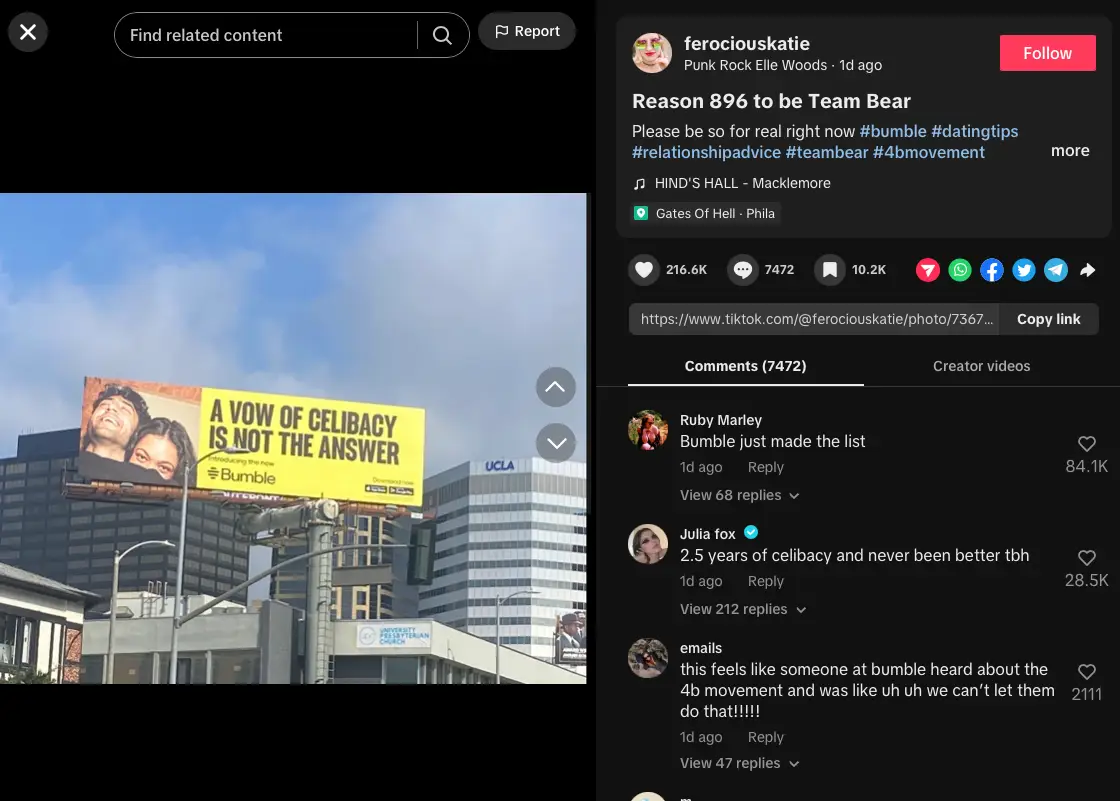
Task: Share the video on Twitter
Action: [x=1024, y=269]
